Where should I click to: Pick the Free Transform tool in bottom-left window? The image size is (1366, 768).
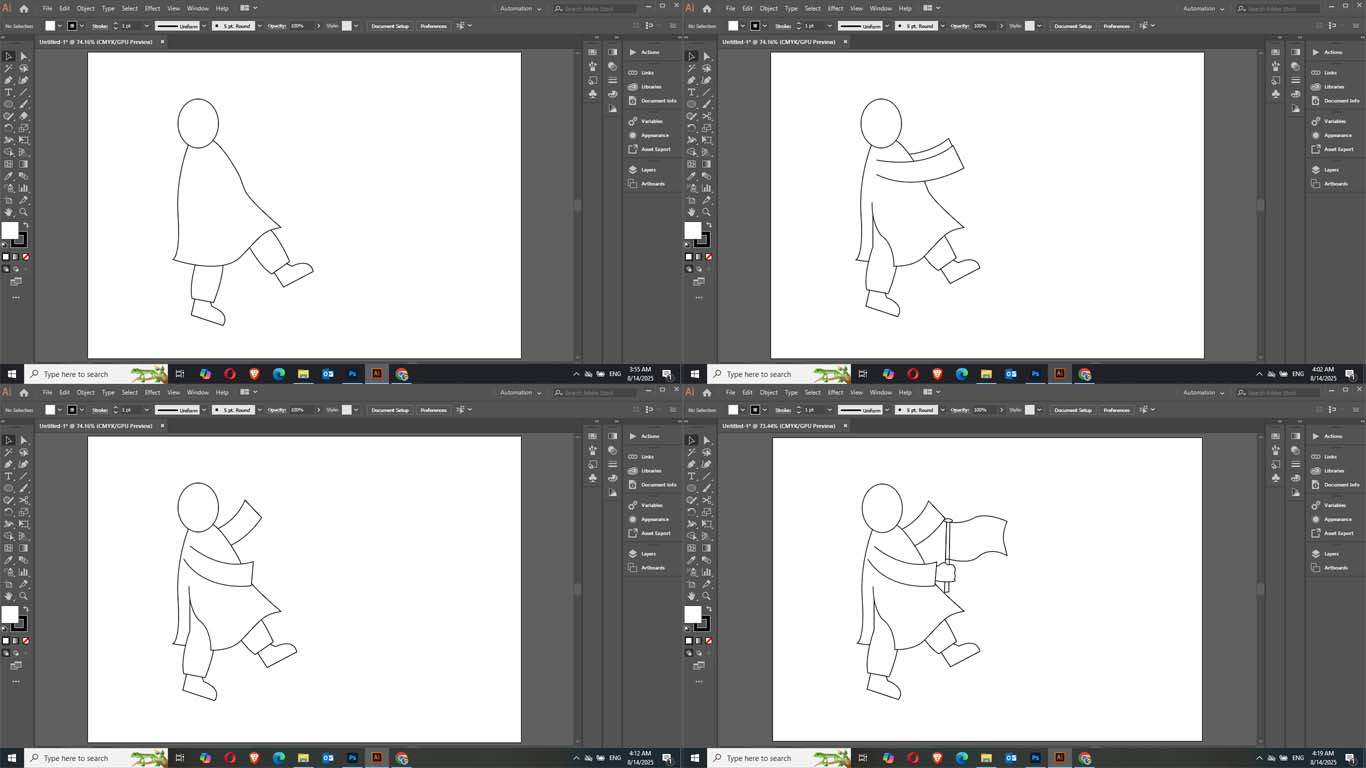tap(23, 524)
